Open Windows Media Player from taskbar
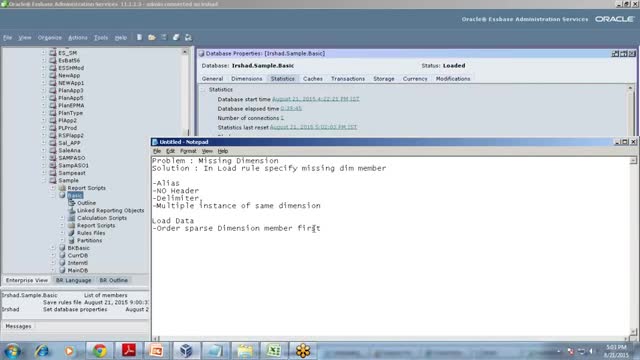The width and height of the screenshot is (640, 360). [69, 351]
